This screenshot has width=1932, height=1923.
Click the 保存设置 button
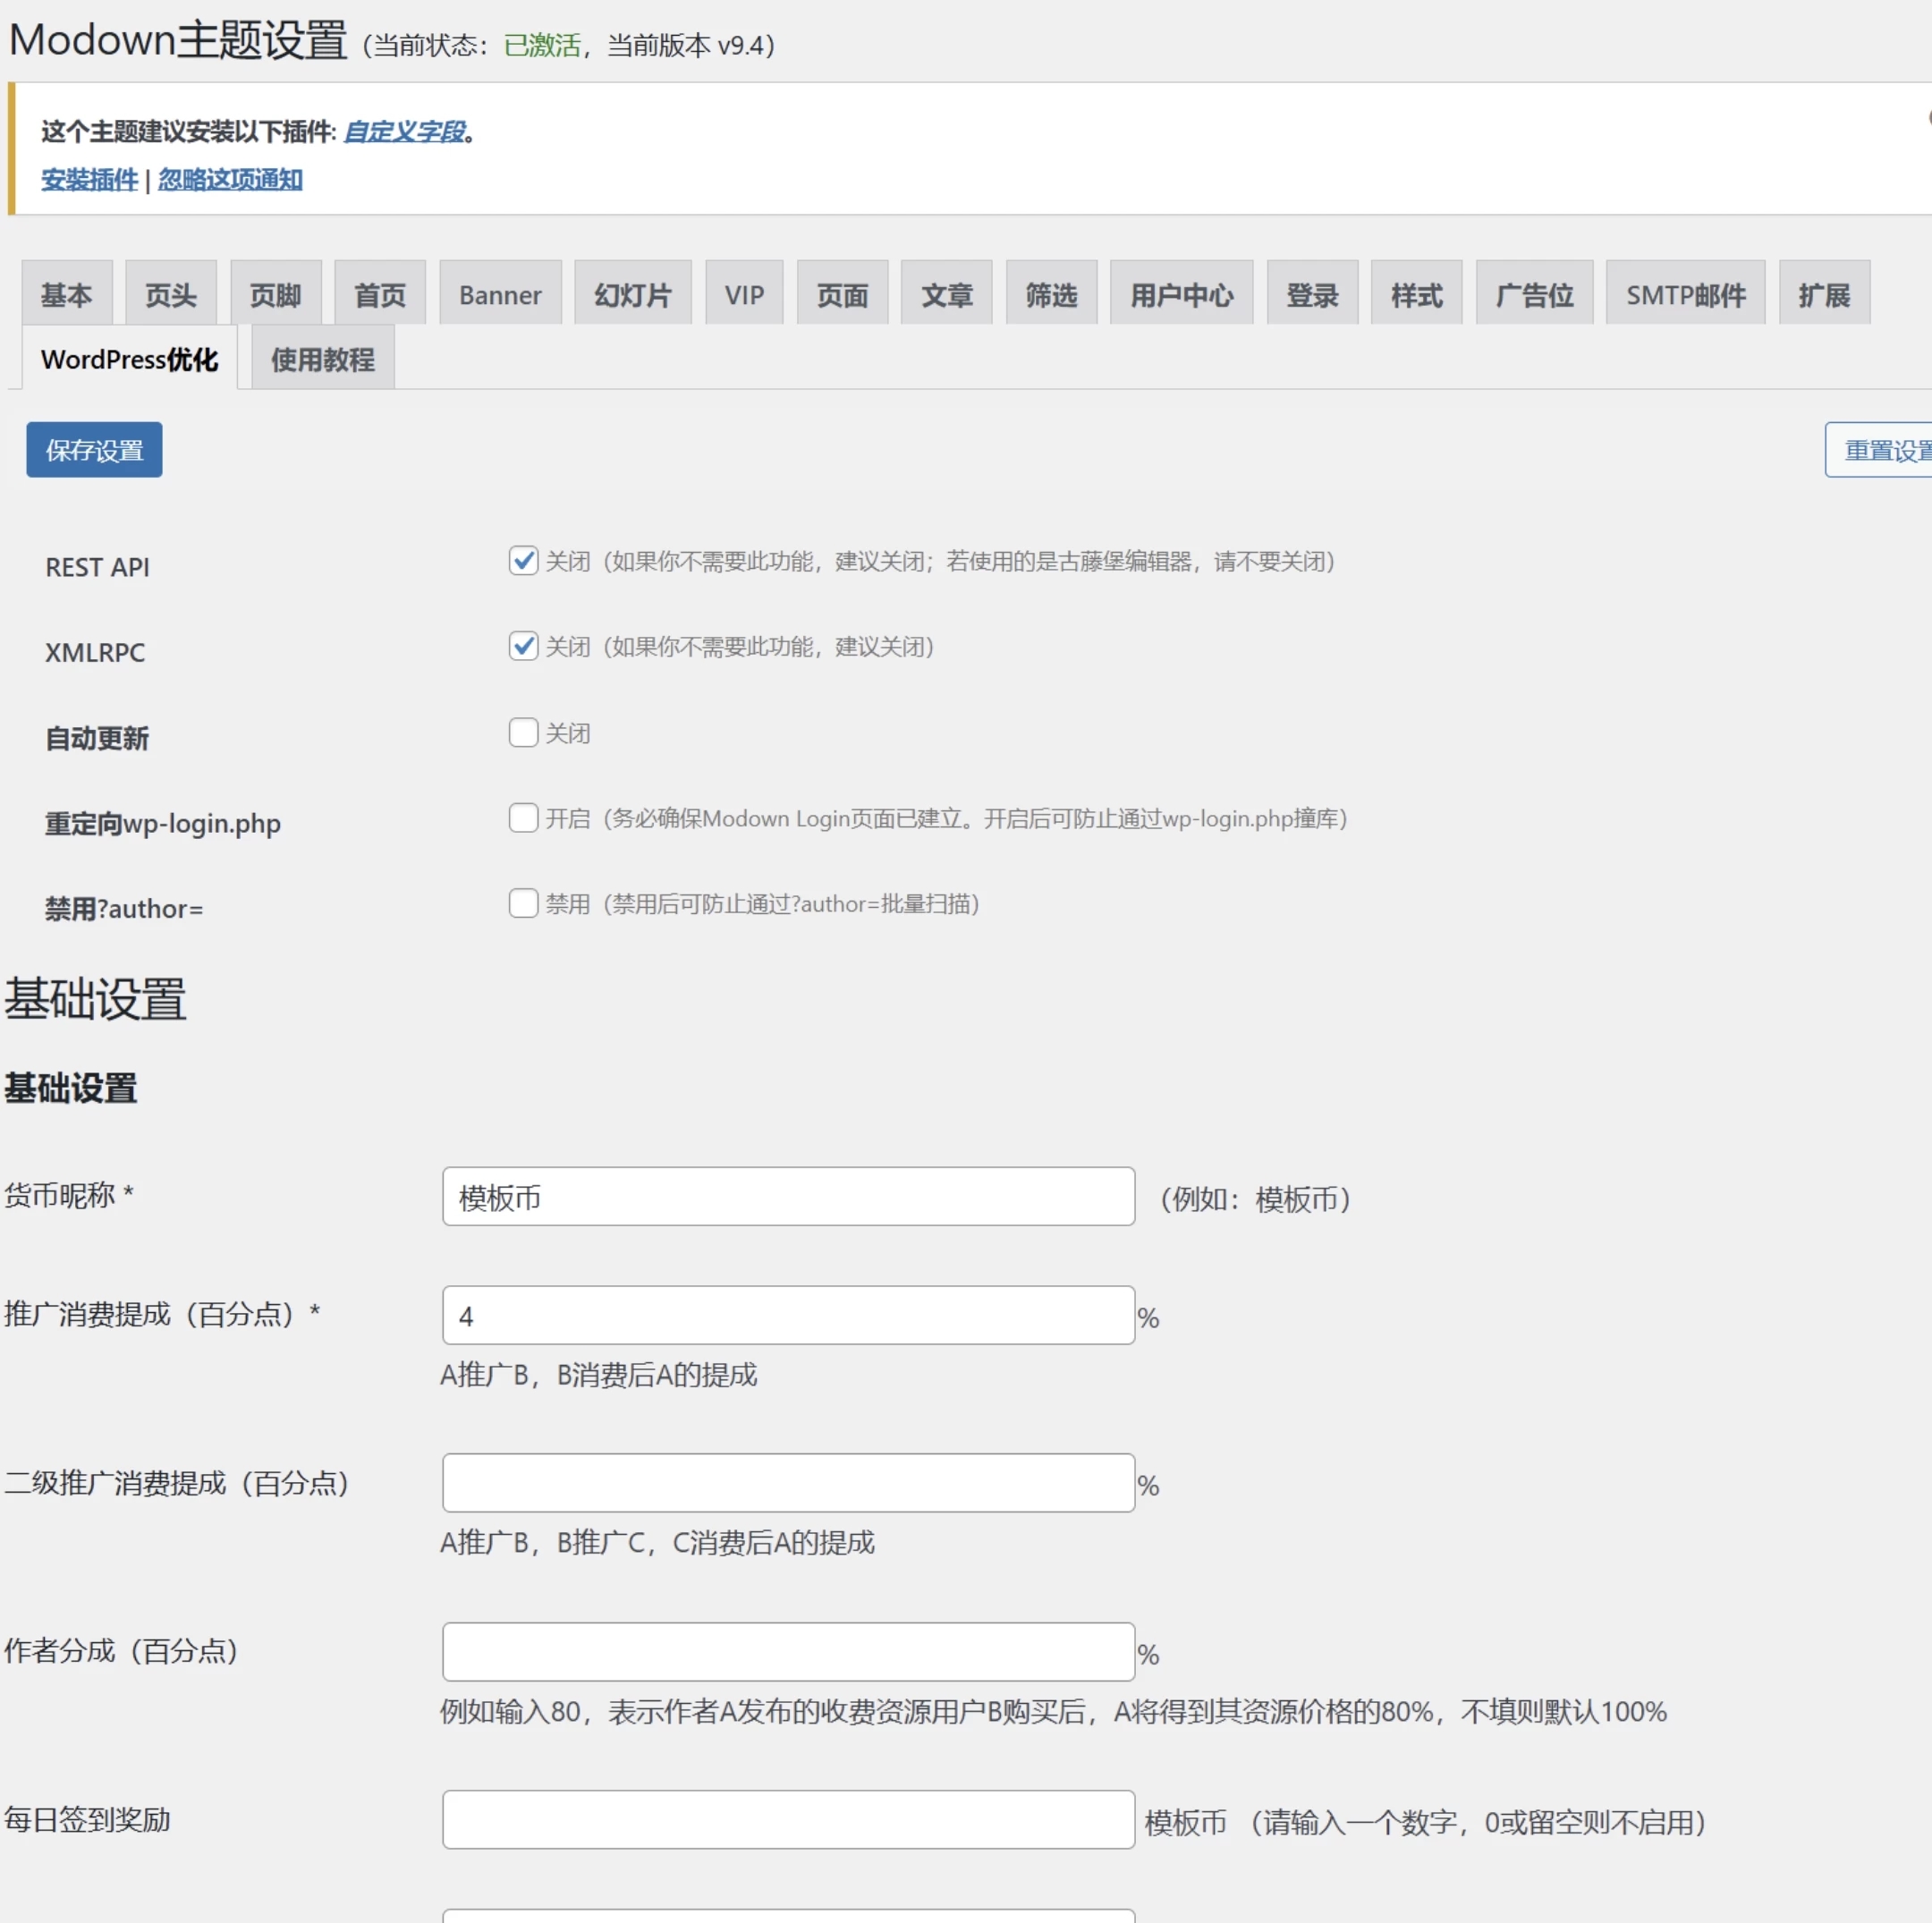click(x=93, y=449)
